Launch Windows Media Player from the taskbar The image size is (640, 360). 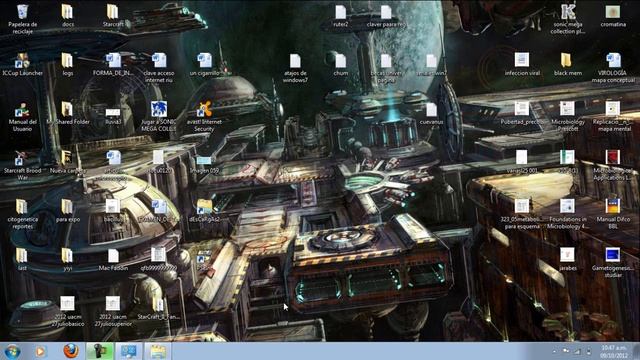[x=40, y=351]
